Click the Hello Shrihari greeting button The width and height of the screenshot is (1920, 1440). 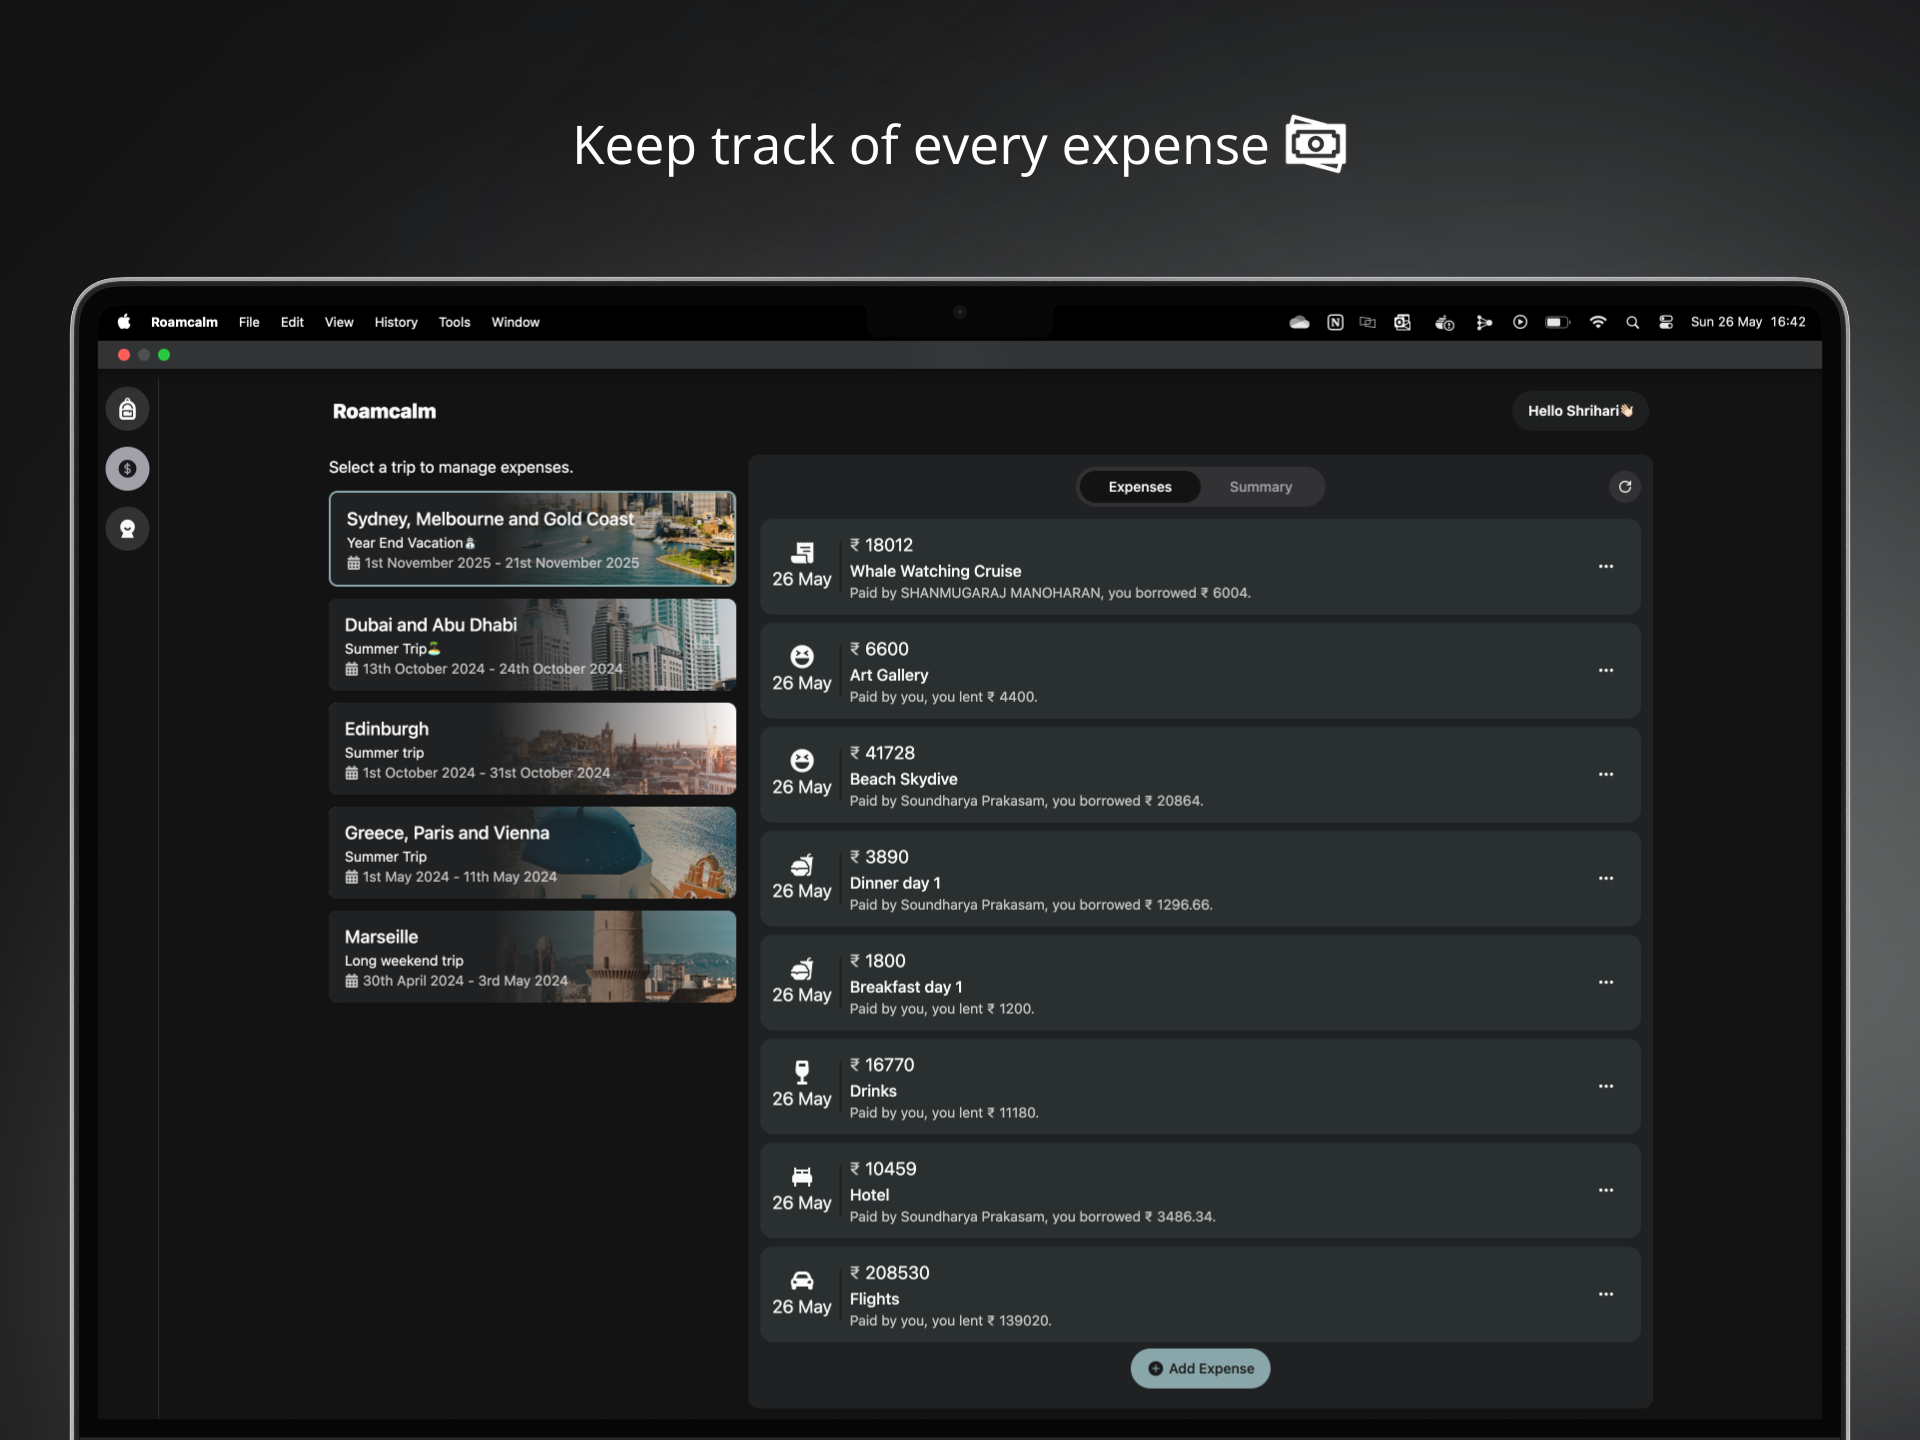point(1580,411)
